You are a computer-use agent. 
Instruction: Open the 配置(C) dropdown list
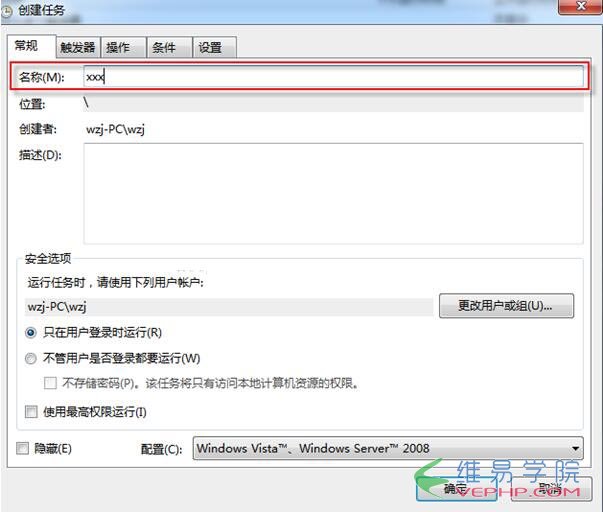pos(388,448)
